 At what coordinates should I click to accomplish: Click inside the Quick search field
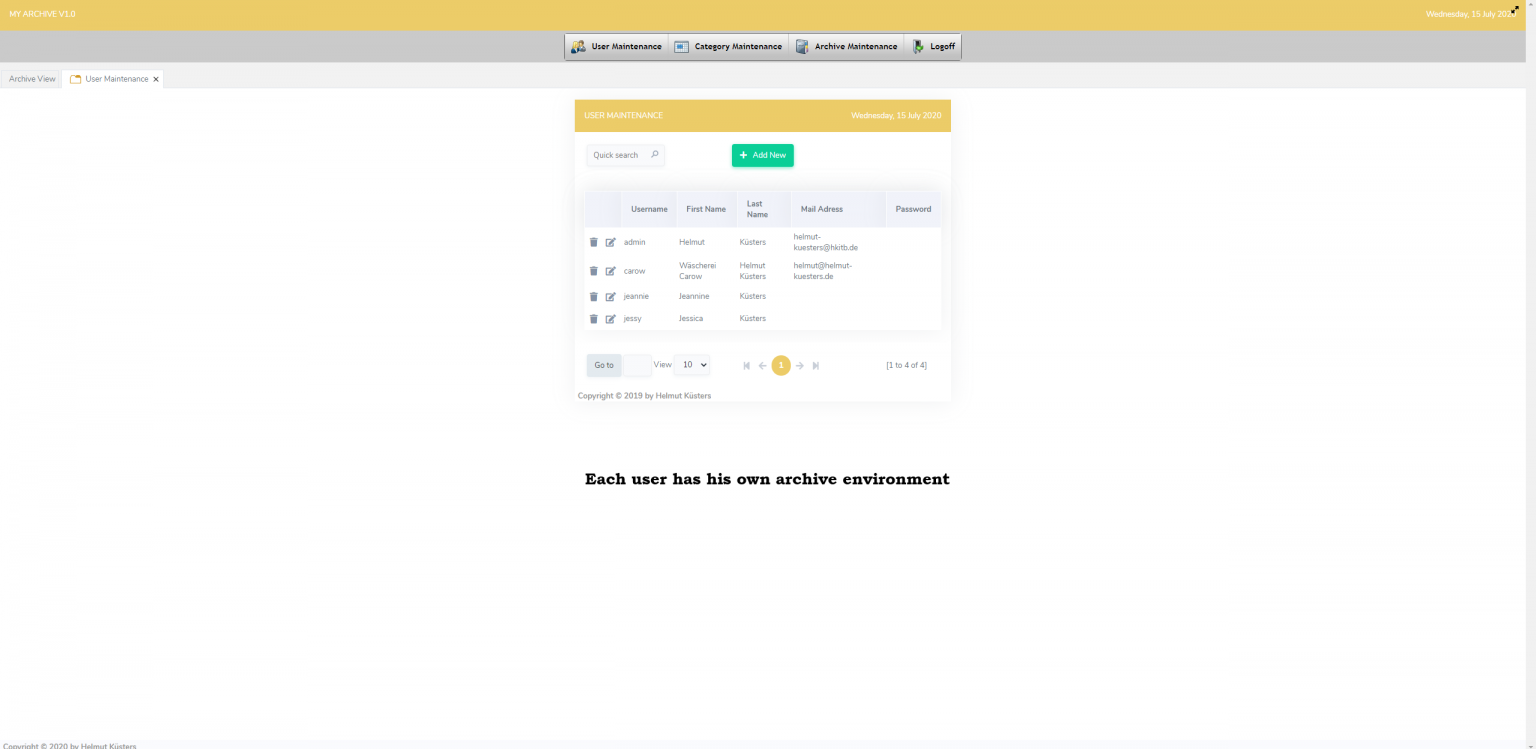pos(618,155)
